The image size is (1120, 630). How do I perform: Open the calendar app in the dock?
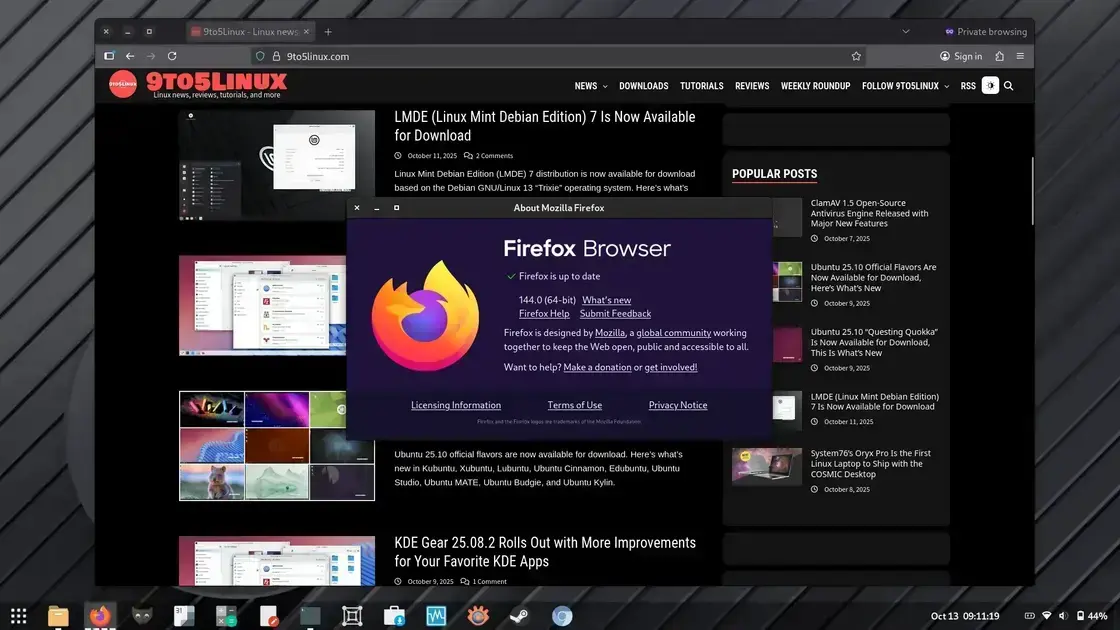184,616
